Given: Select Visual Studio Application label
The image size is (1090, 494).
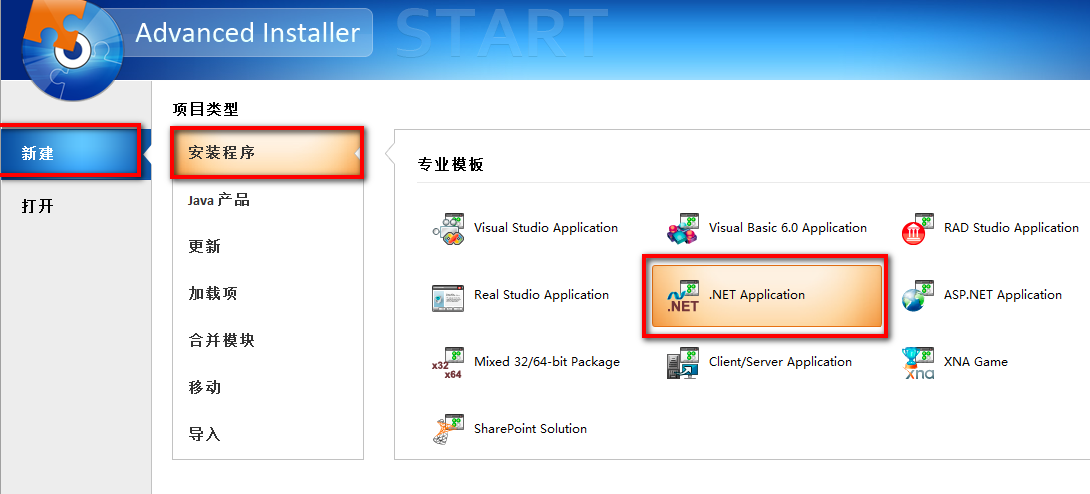Looking at the screenshot, I should tap(546, 228).
